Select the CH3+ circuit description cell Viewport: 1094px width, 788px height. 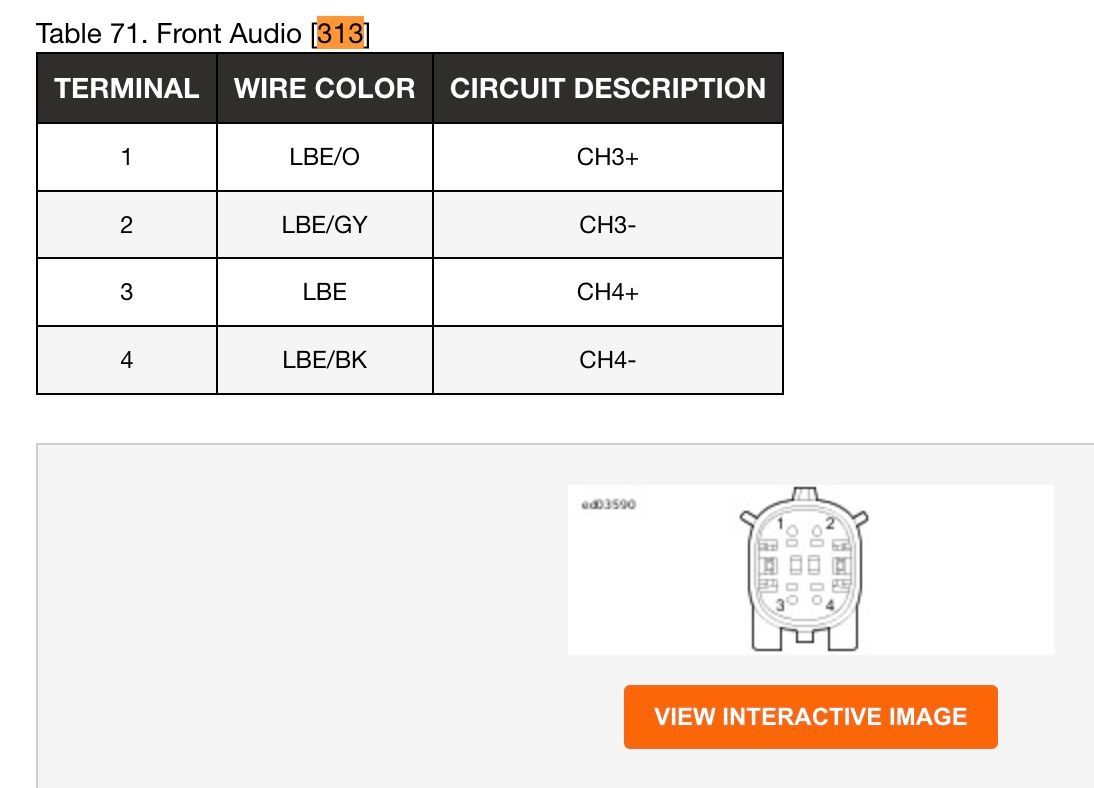tap(607, 157)
